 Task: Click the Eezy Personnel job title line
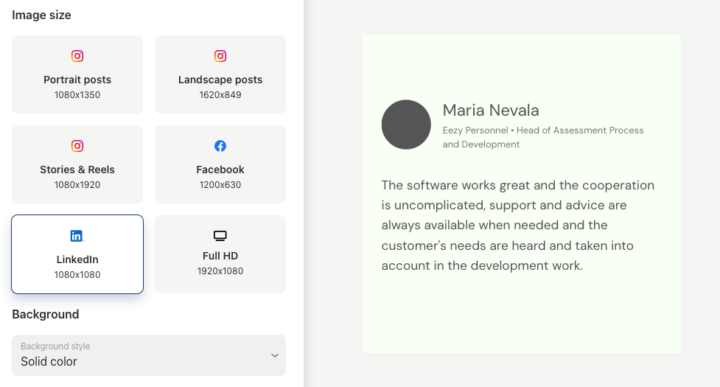coord(543,137)
